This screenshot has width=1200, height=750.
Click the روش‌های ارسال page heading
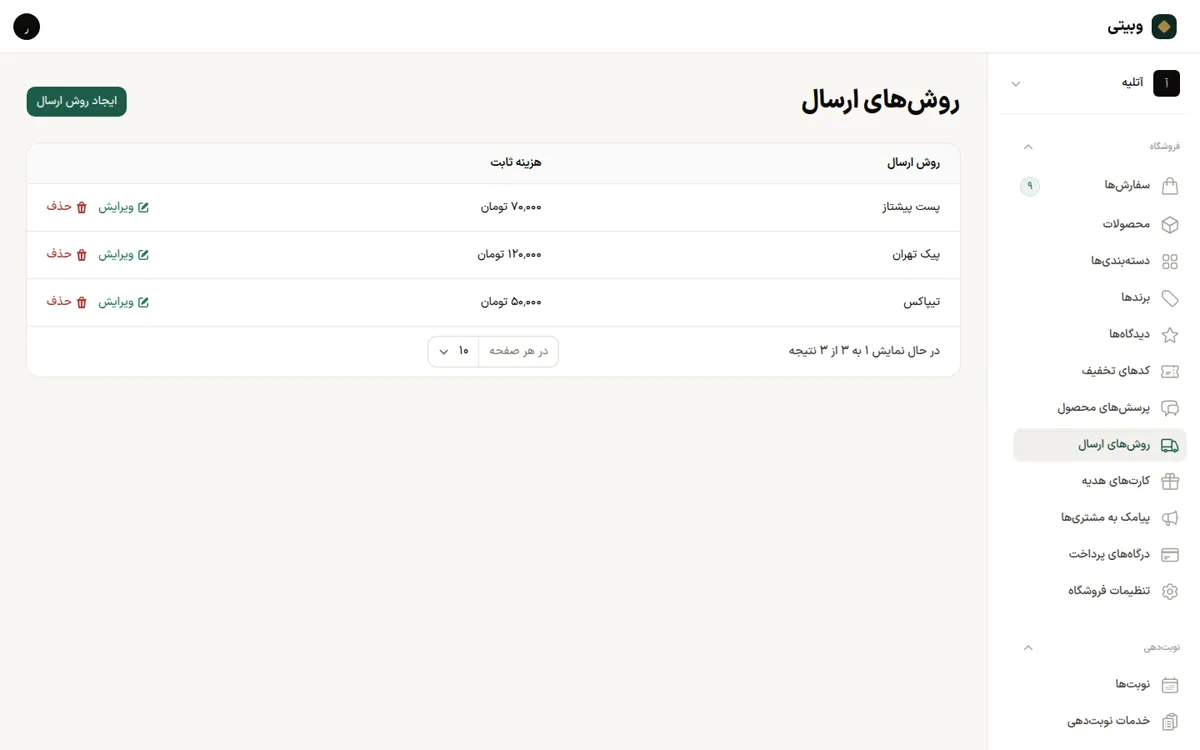click(x=881, y=101)
